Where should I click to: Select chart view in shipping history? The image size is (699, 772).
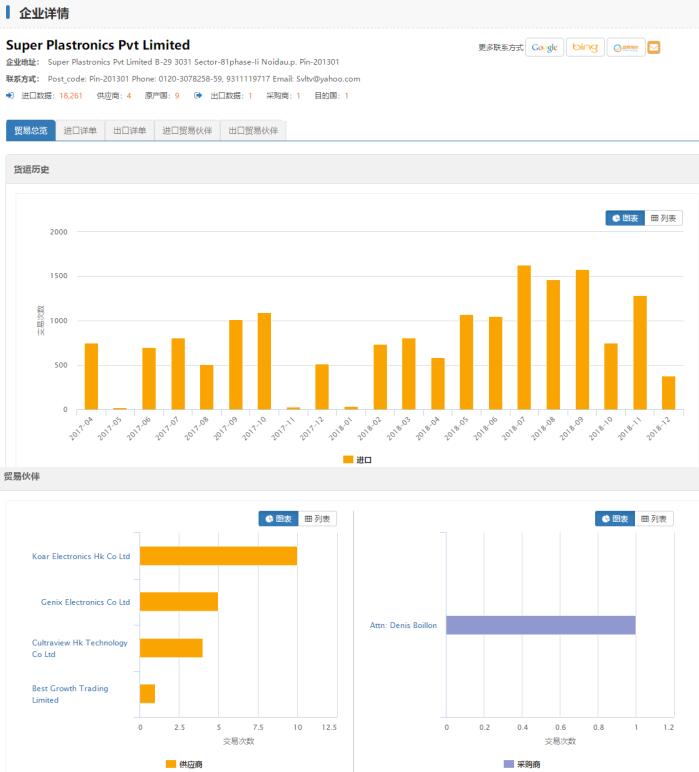pos(625,218)
